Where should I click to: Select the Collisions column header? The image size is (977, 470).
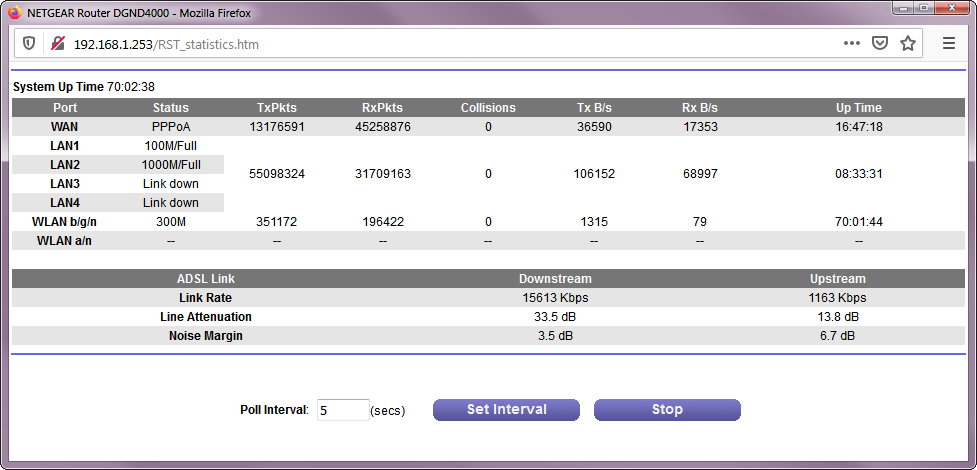pos(488,108)
